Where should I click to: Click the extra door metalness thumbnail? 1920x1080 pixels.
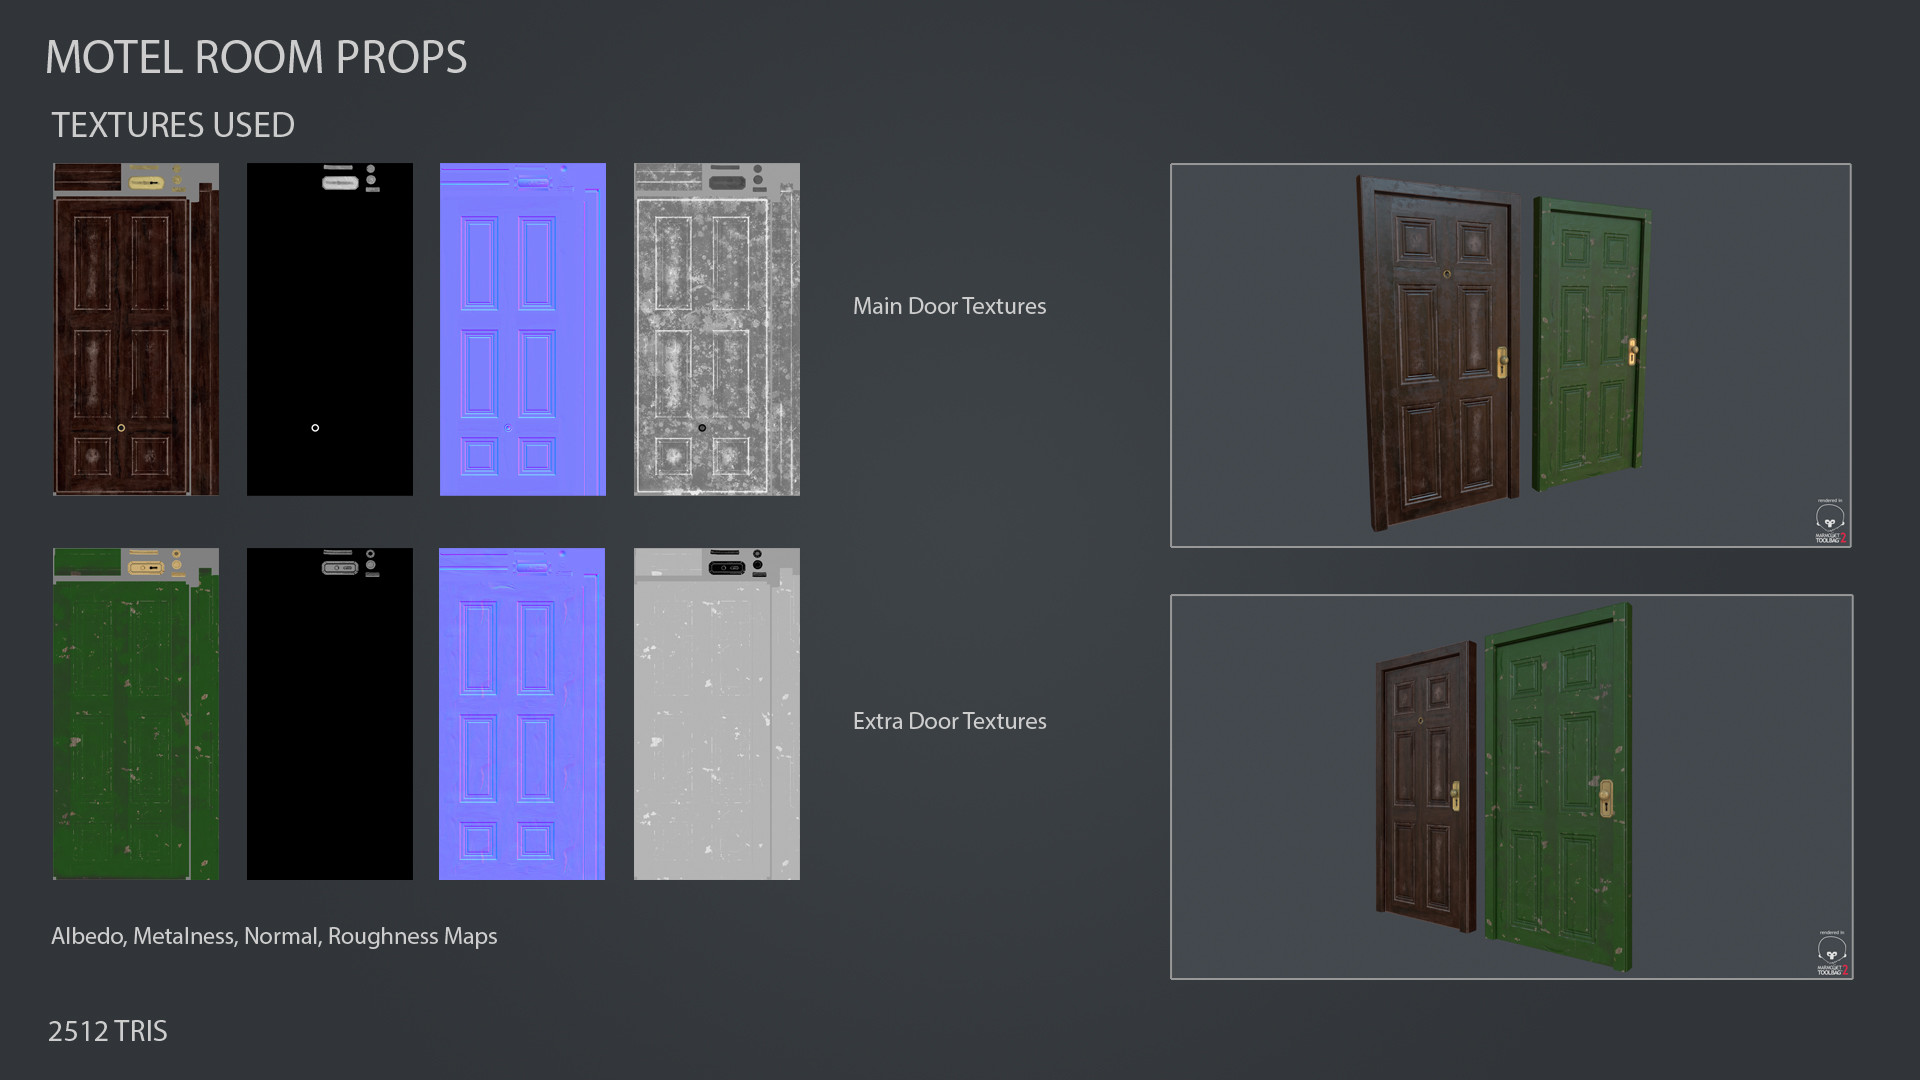329,714
